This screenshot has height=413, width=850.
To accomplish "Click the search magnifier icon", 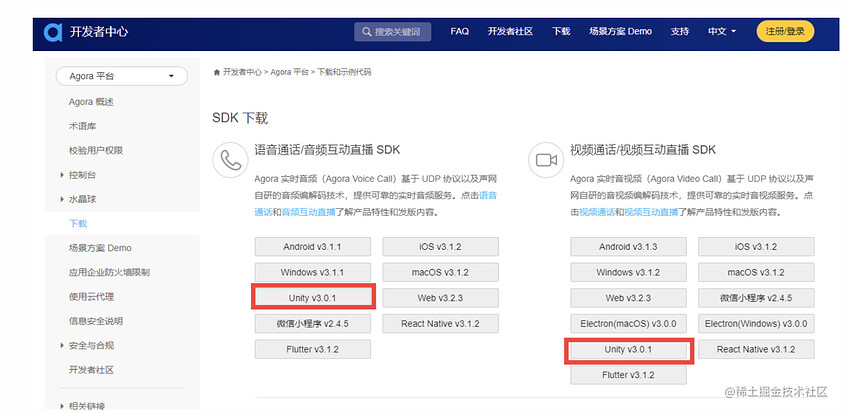I will [367, 32].
